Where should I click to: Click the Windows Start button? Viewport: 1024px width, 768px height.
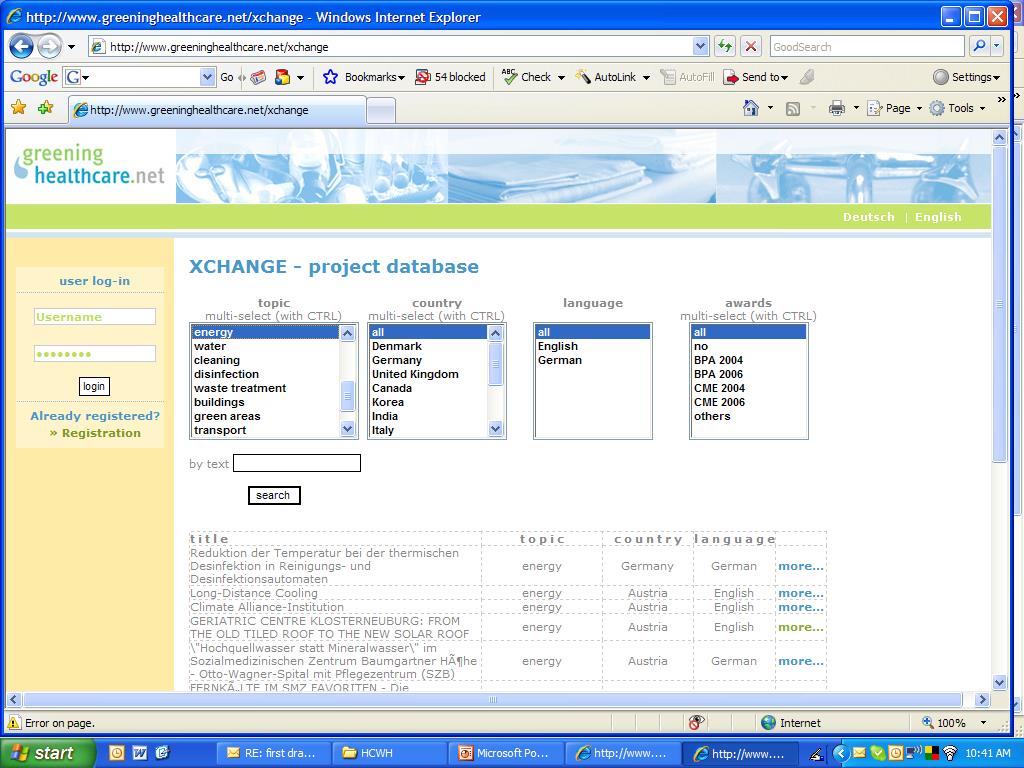tap(46, 753)
